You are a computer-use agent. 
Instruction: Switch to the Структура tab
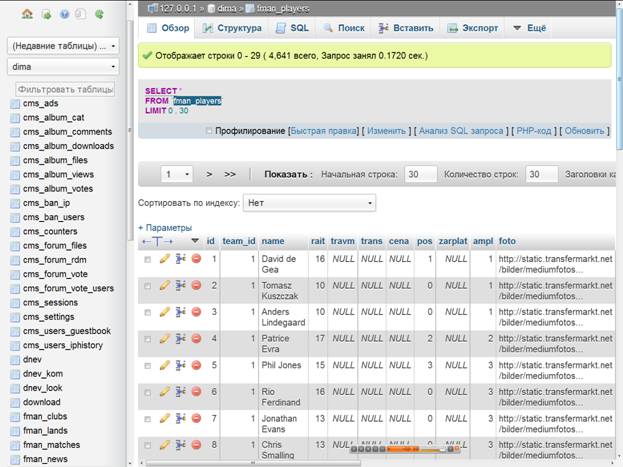pos(232,28)
